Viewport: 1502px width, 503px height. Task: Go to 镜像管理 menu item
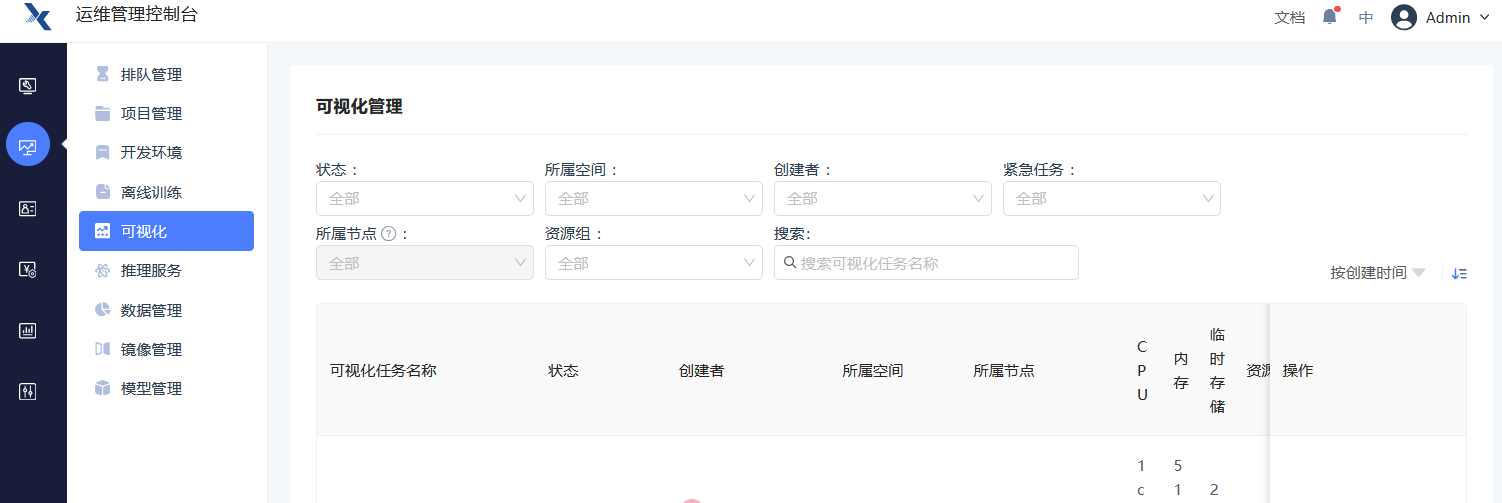(166, 349)
